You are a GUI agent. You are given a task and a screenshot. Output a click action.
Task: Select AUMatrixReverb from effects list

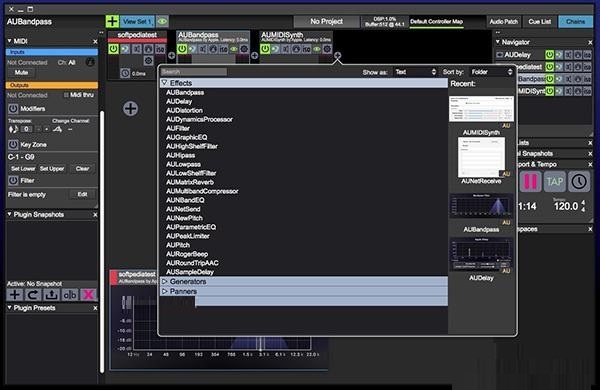coord(190,182)
